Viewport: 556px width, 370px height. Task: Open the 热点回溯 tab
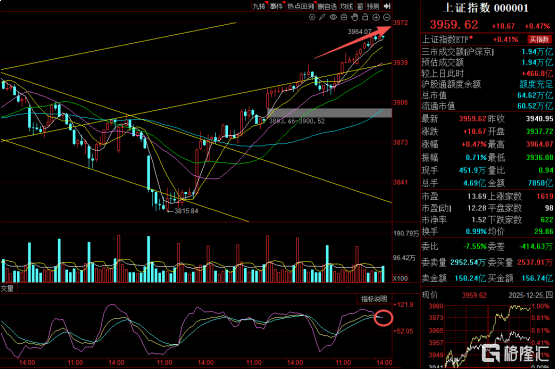301,6
